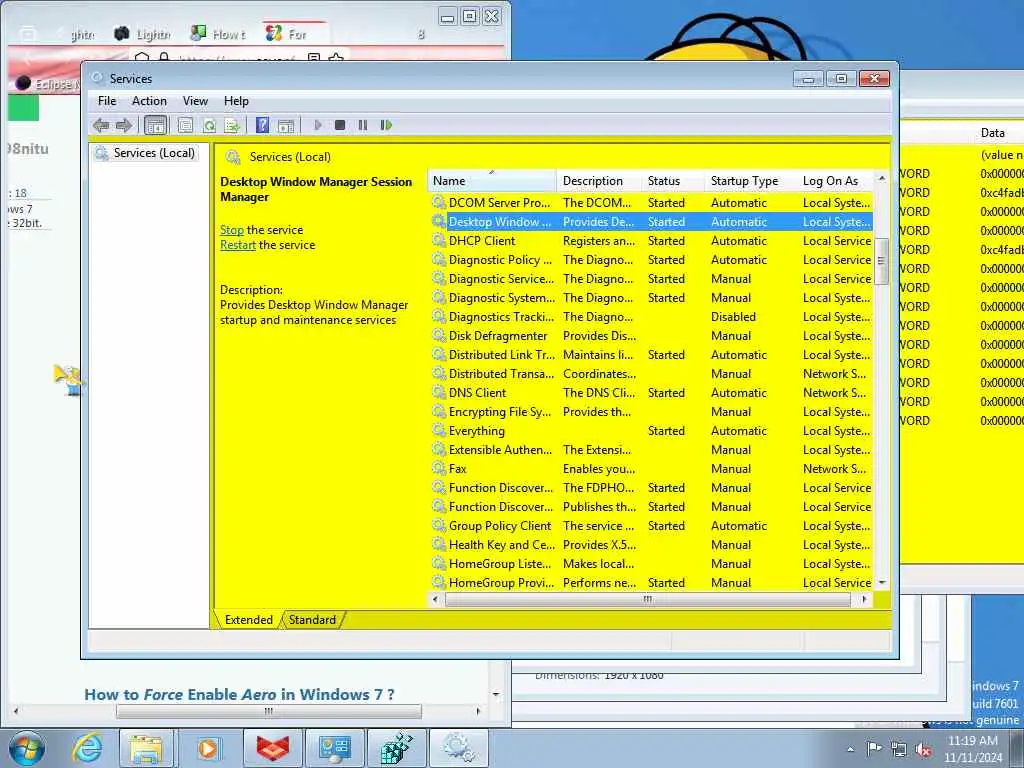1024x768 pixels.
Task: Open the Properties toolbar icon
Action: point(185,125)
